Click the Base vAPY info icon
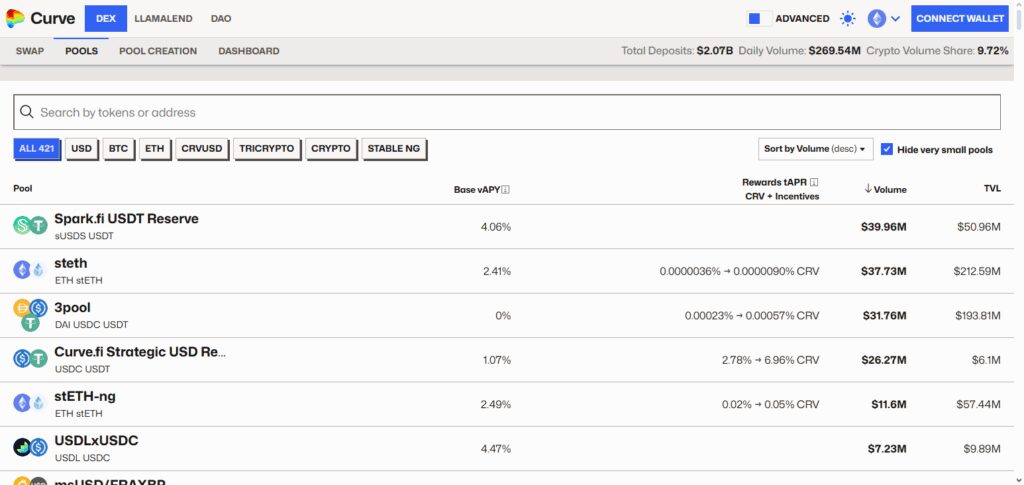 click(505, 190)
